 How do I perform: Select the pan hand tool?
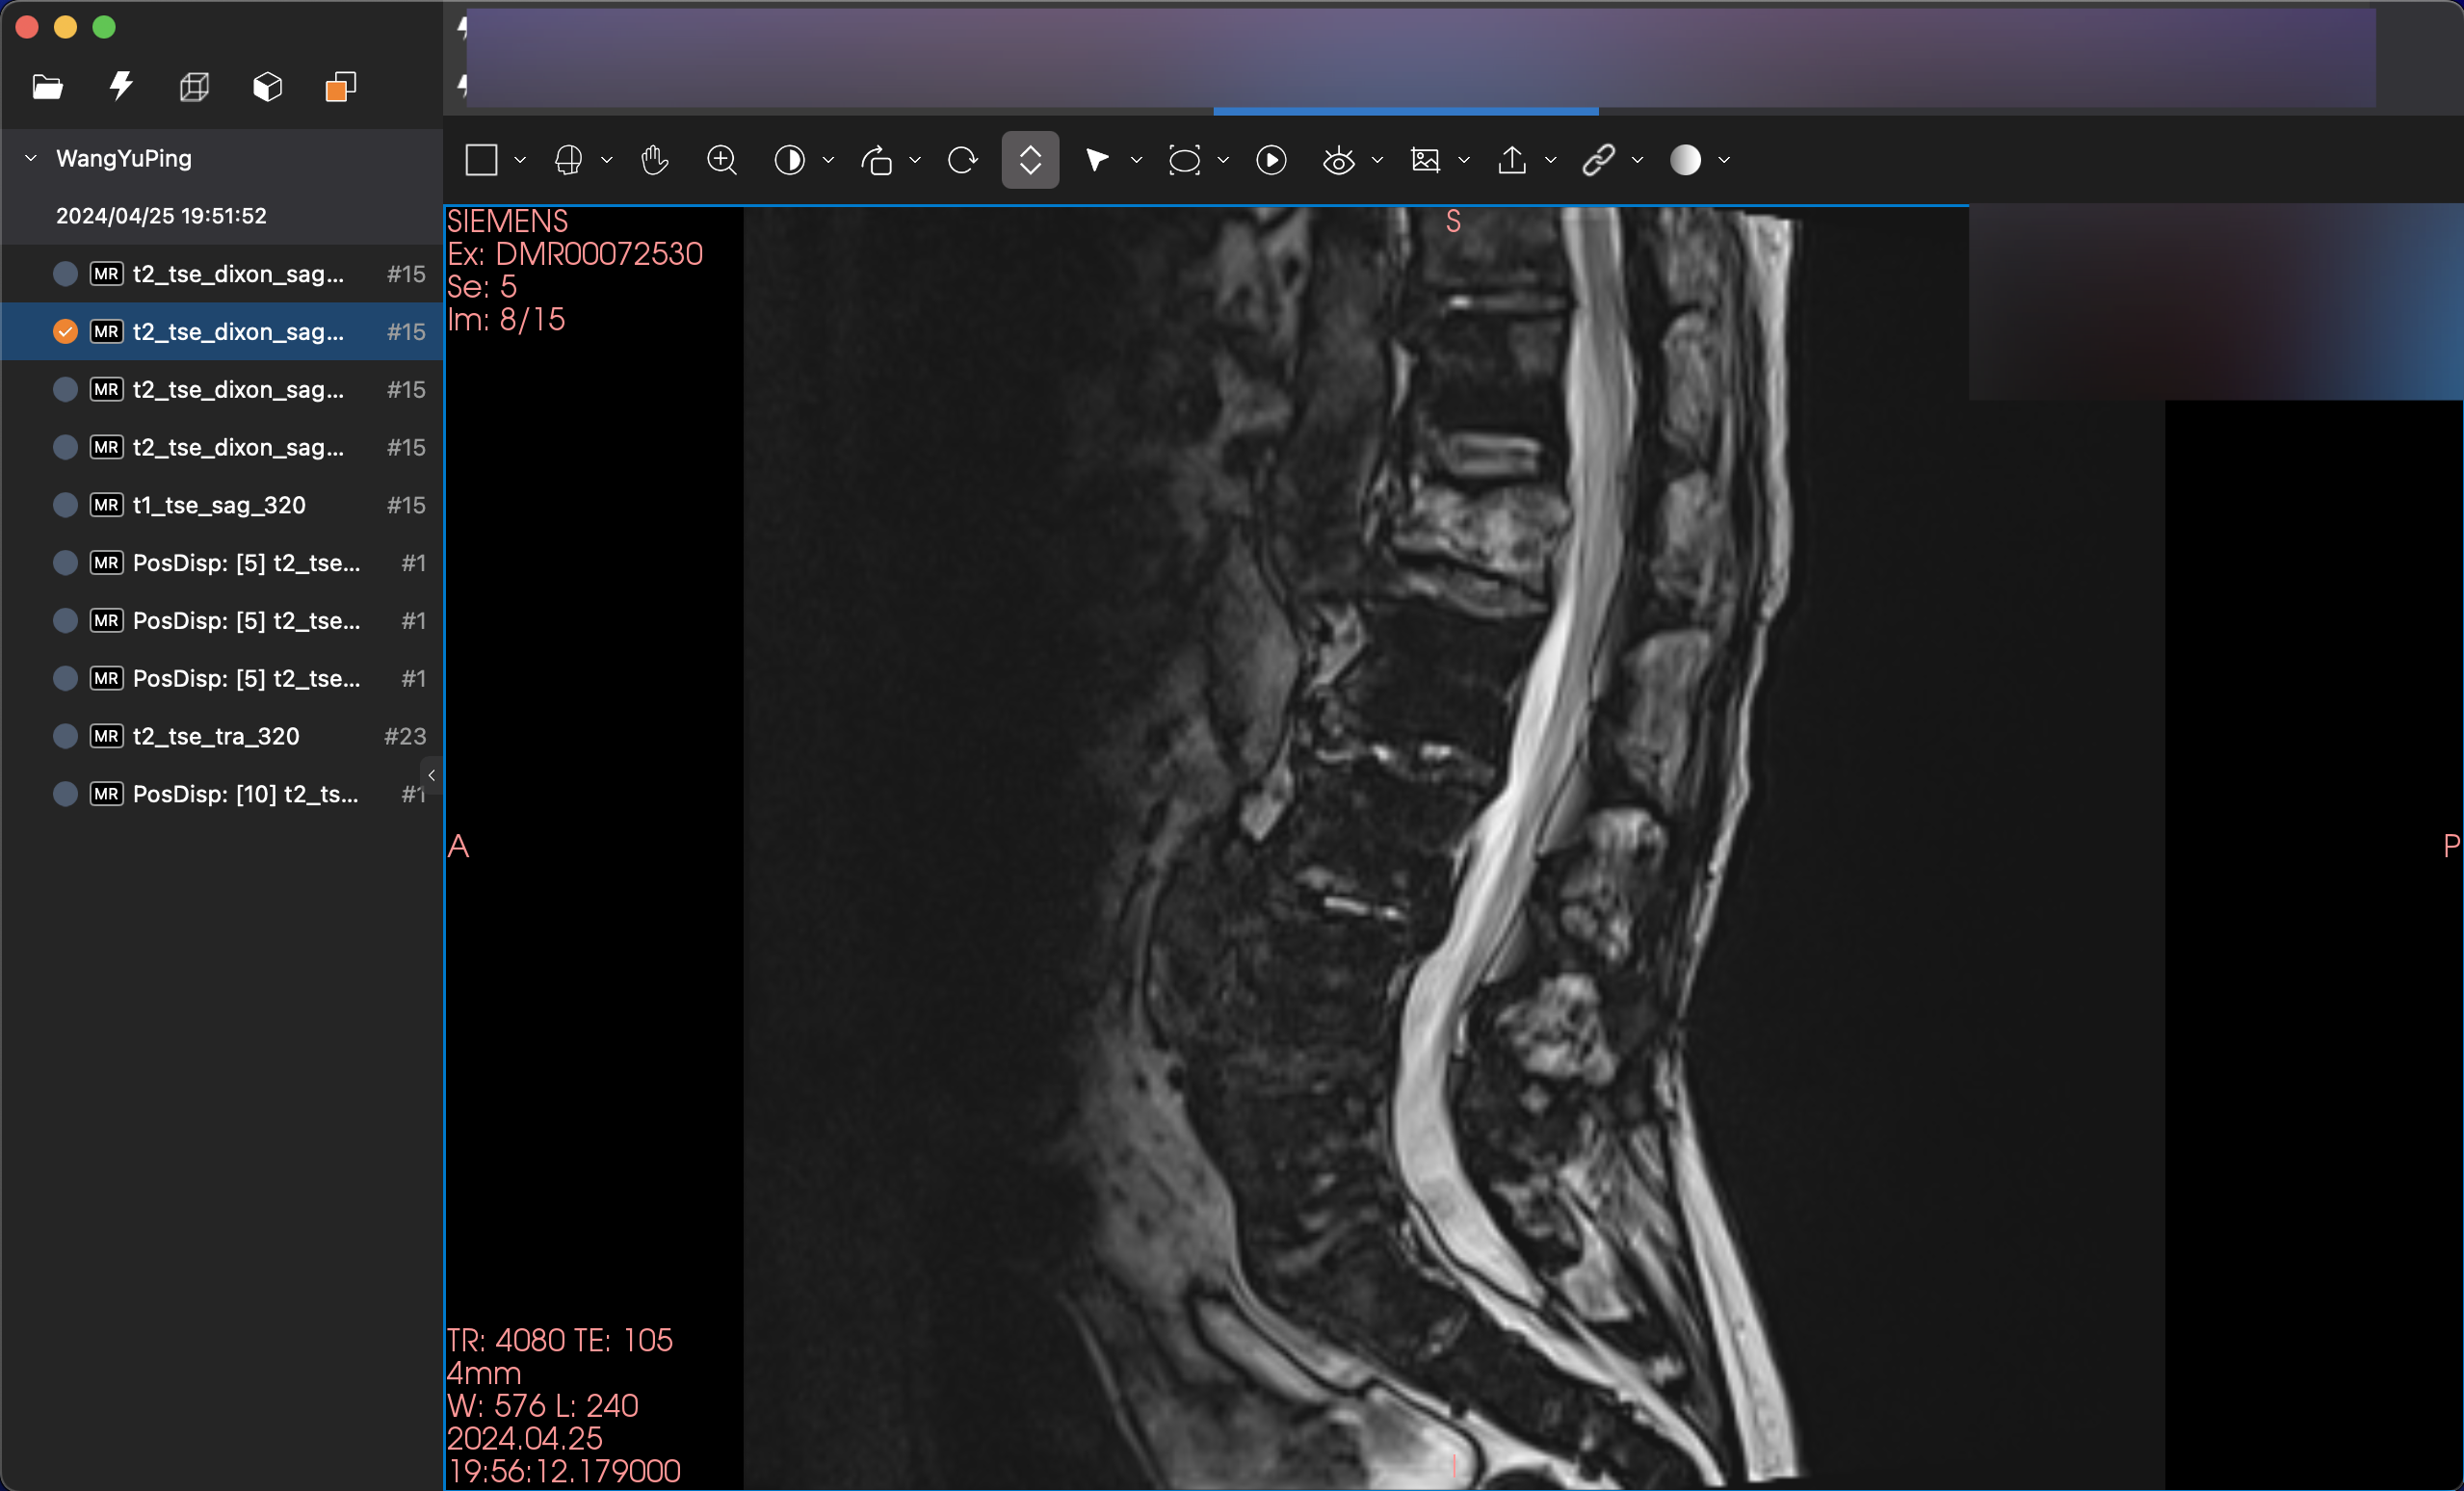655,160
